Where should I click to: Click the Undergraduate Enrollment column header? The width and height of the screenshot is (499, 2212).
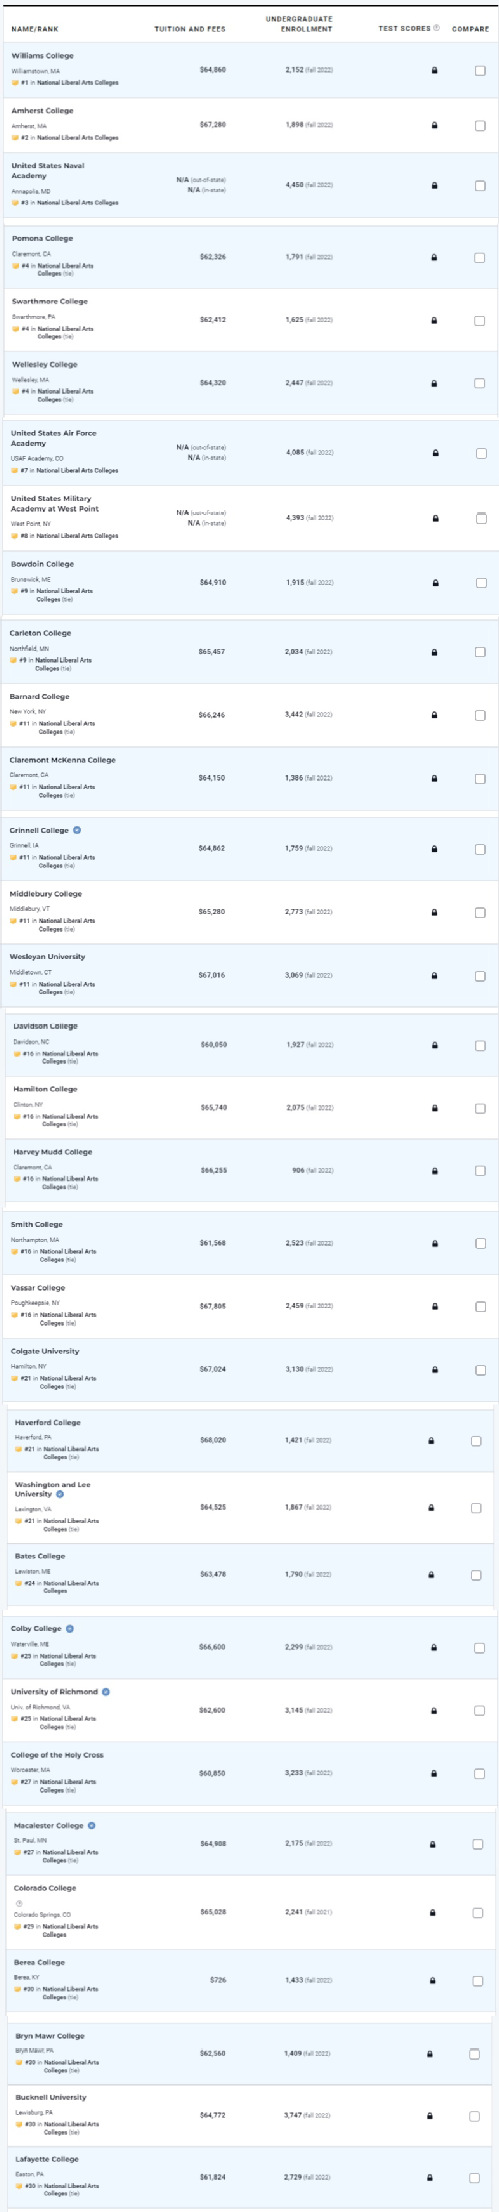coord(300,24)
